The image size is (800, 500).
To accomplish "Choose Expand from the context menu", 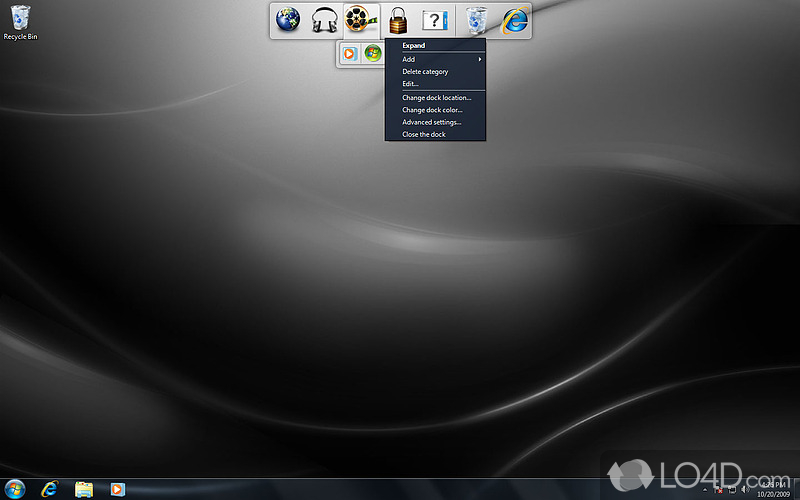I will (414, 46).
